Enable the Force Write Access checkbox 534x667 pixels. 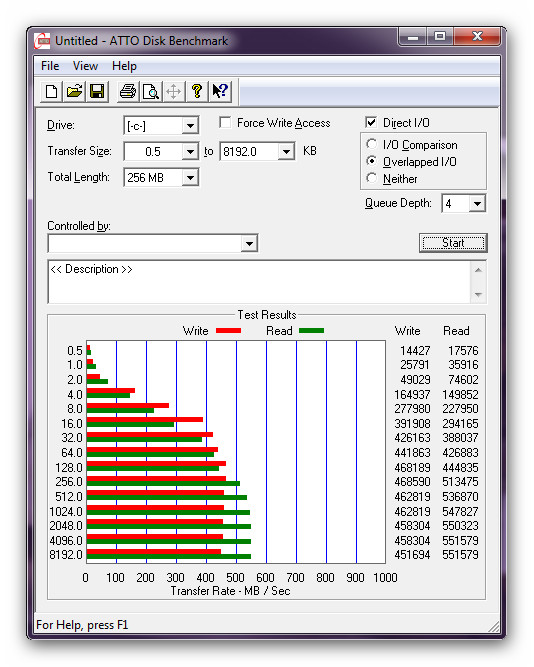(x=225, y=123)
